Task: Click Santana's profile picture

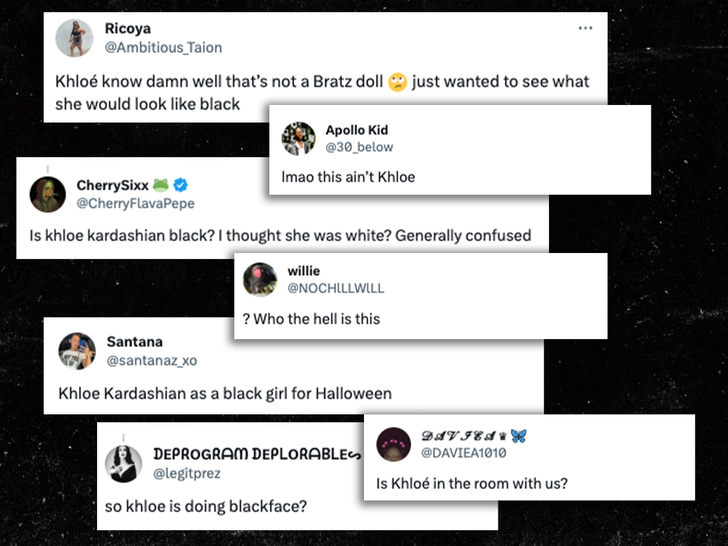Action: 76,350
